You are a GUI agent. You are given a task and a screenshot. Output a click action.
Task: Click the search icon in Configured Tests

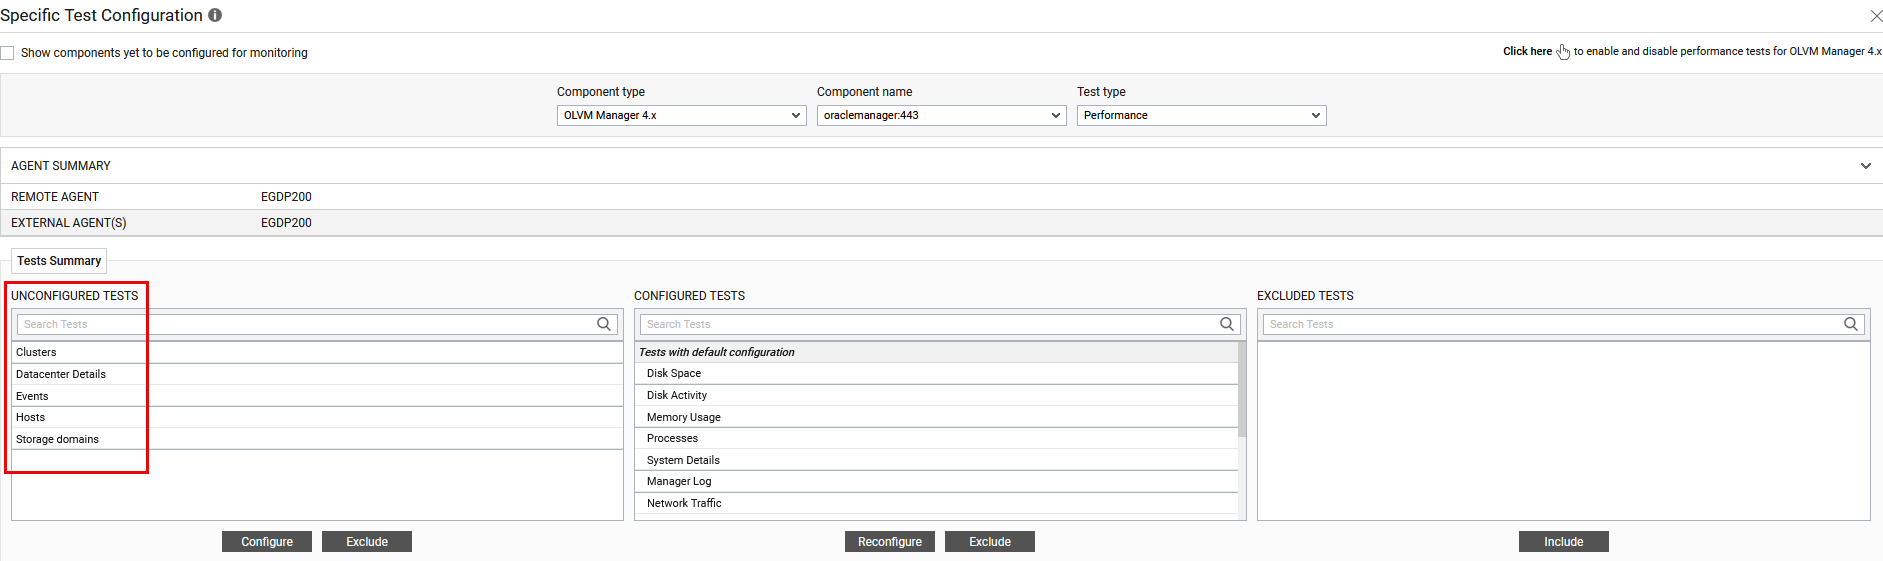click(x=1227, y=324)
